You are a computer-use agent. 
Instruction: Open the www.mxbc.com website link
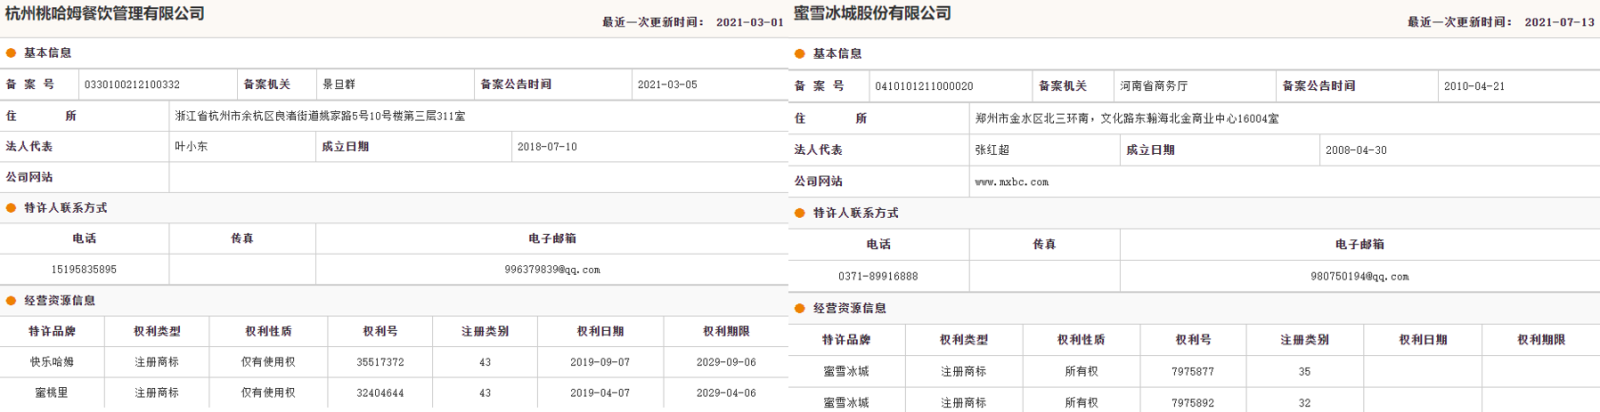pos(1012,182)
